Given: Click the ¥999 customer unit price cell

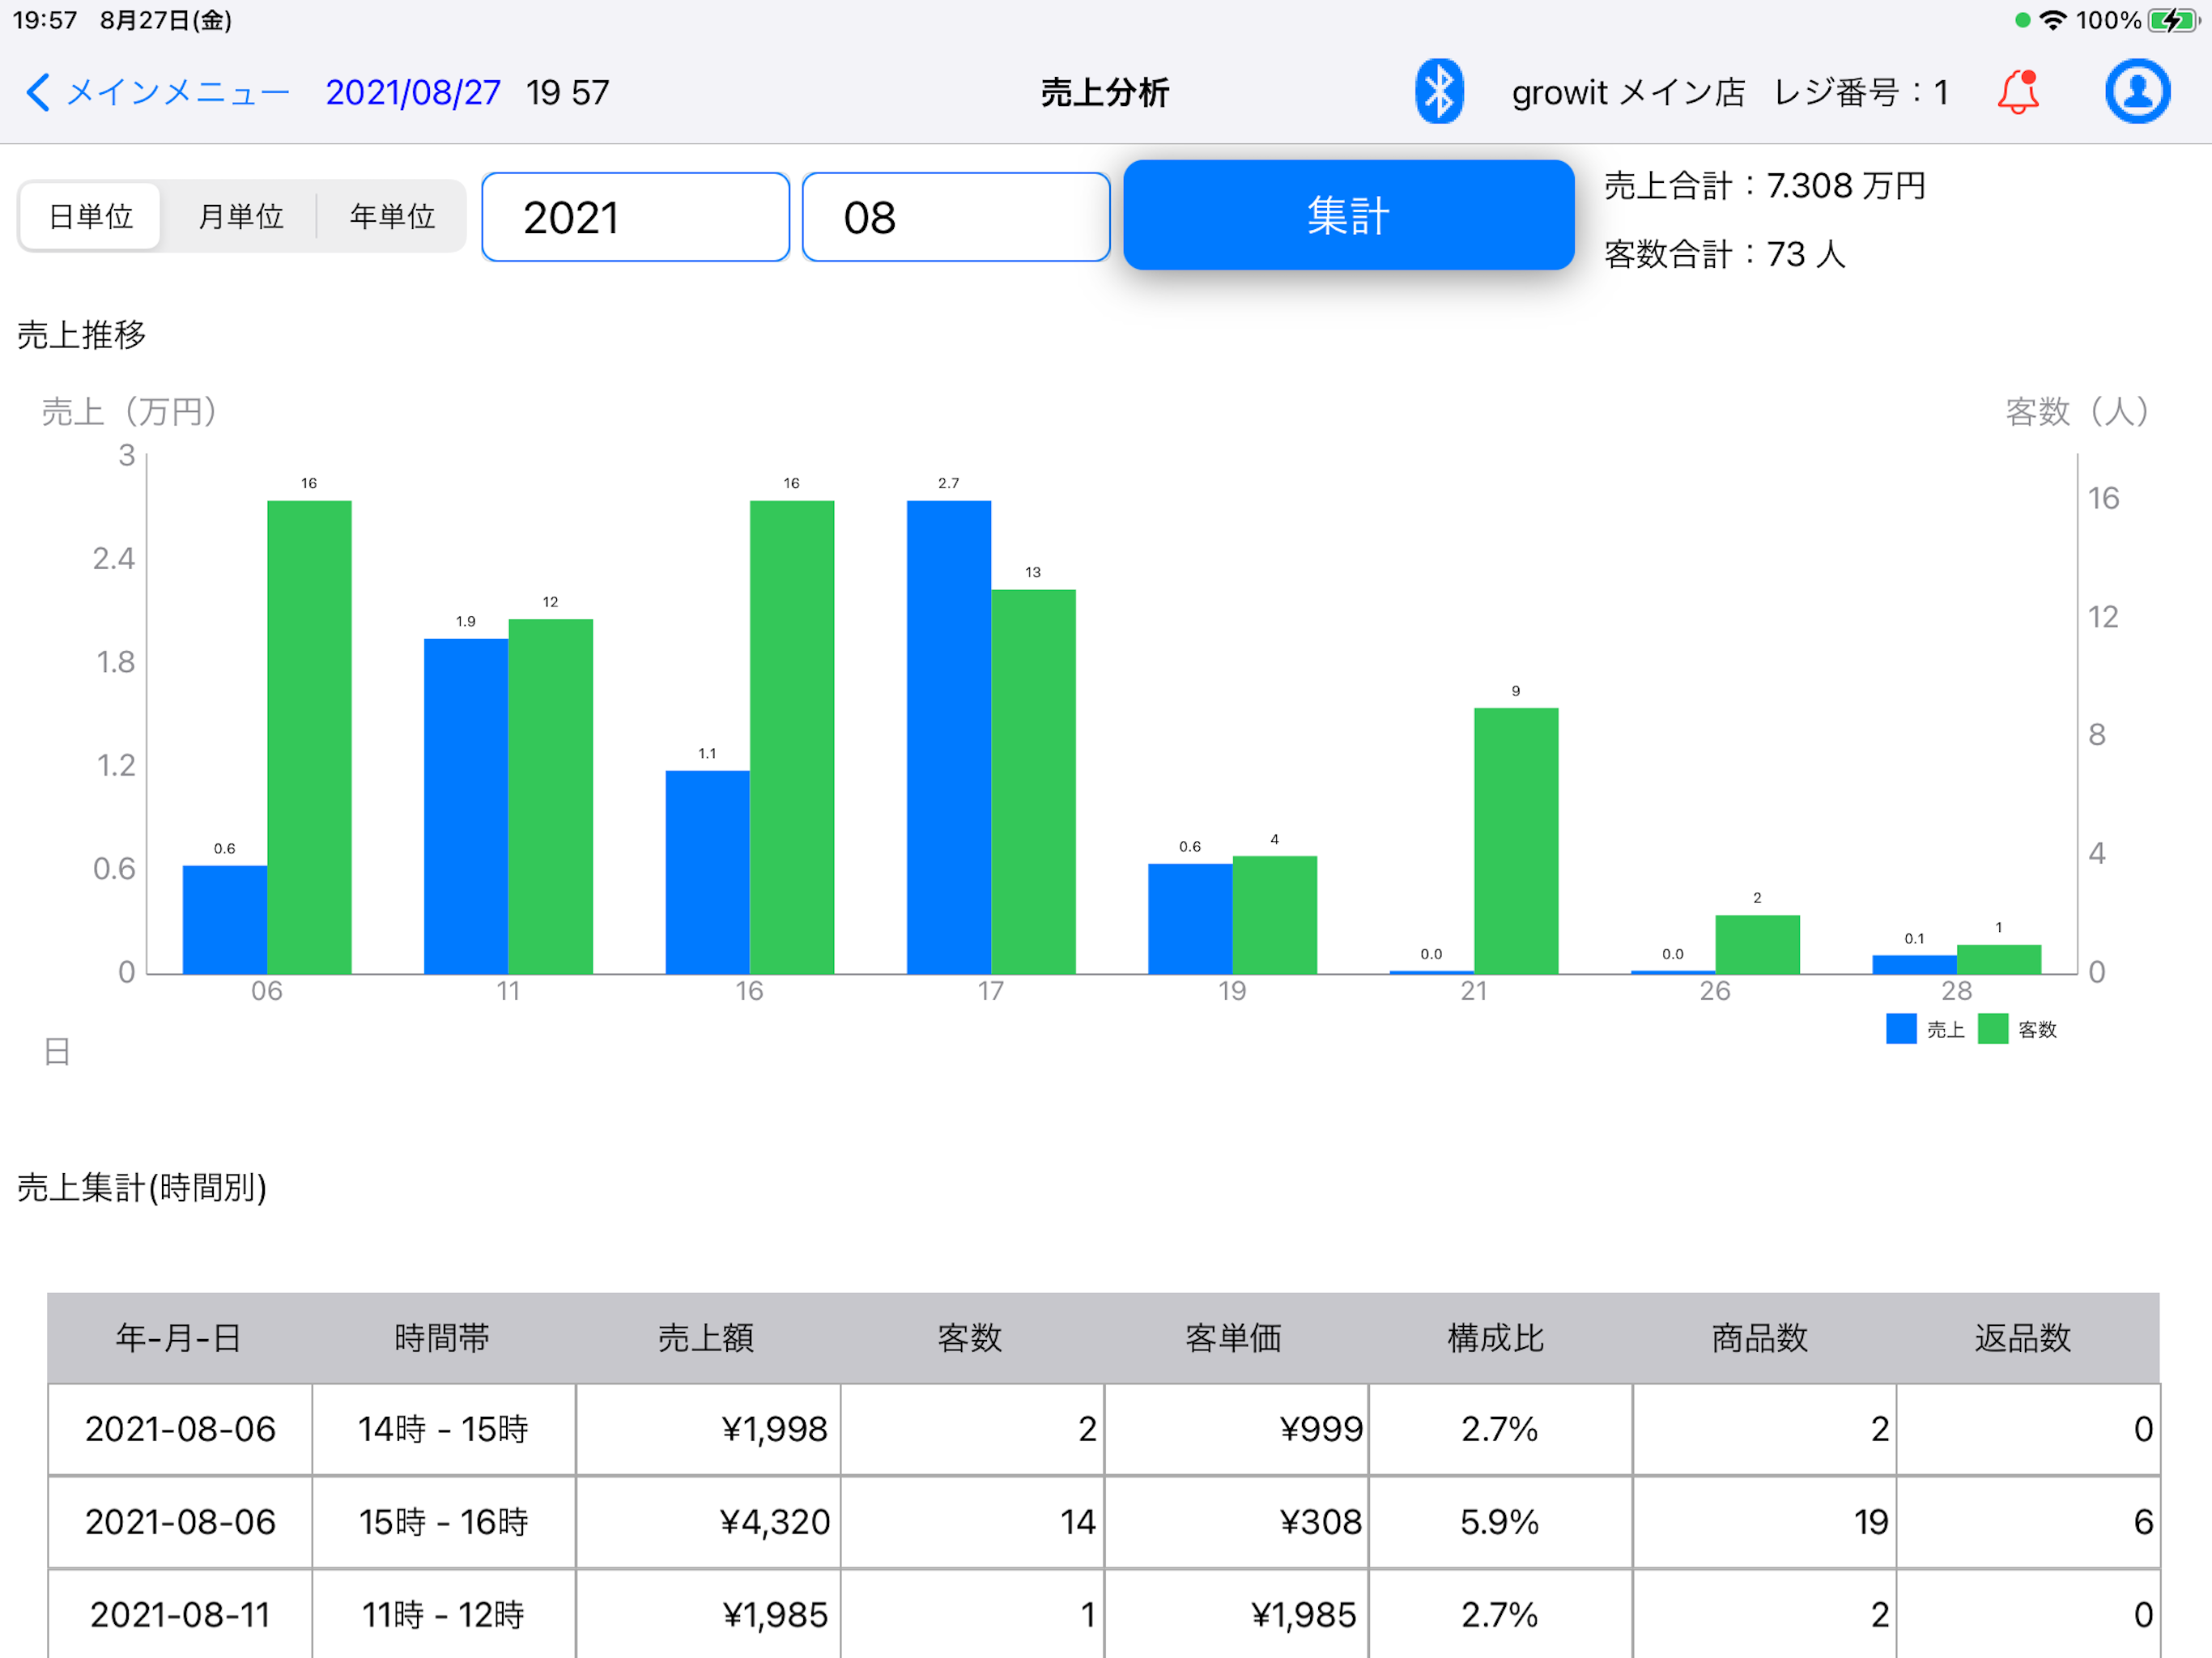Looking at the screenshot, I should (x=1235, y=1429).
